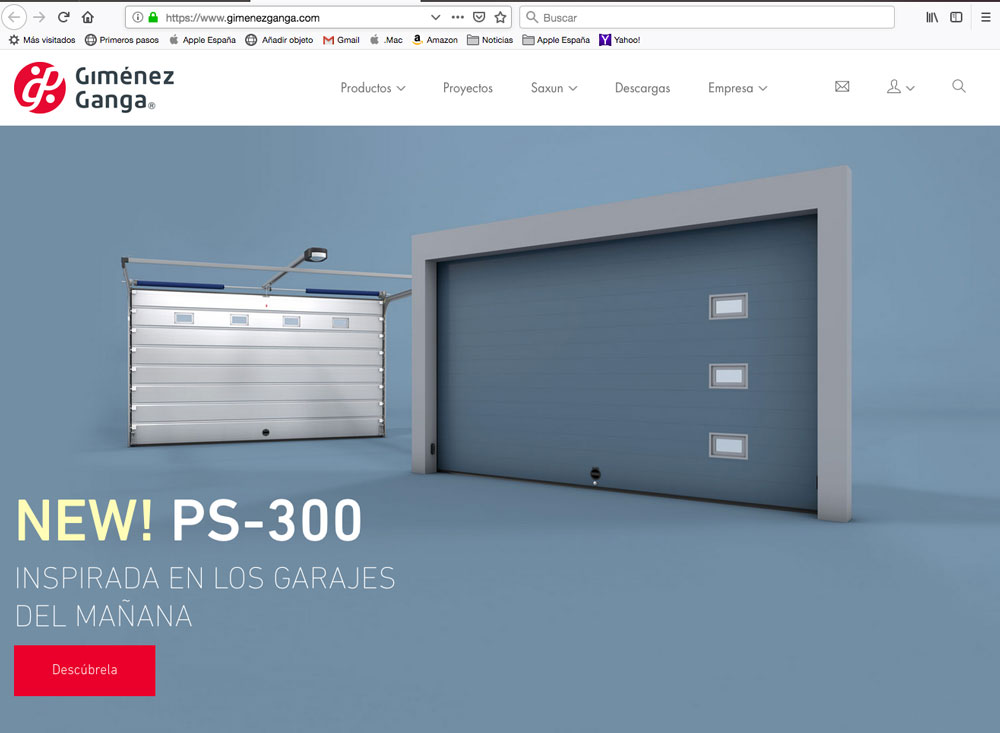The width and height of the screenshot is (1000, 733).
Task: Expand the Saxun menu
Action: point(554,88)
